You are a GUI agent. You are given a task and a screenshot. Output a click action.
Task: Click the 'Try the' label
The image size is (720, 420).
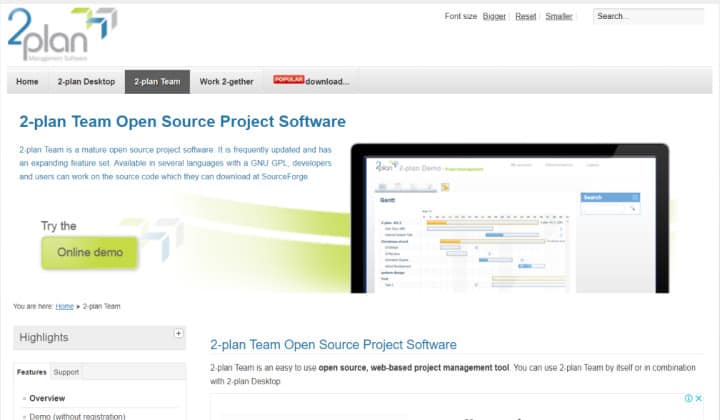click(x=58, y=226)
